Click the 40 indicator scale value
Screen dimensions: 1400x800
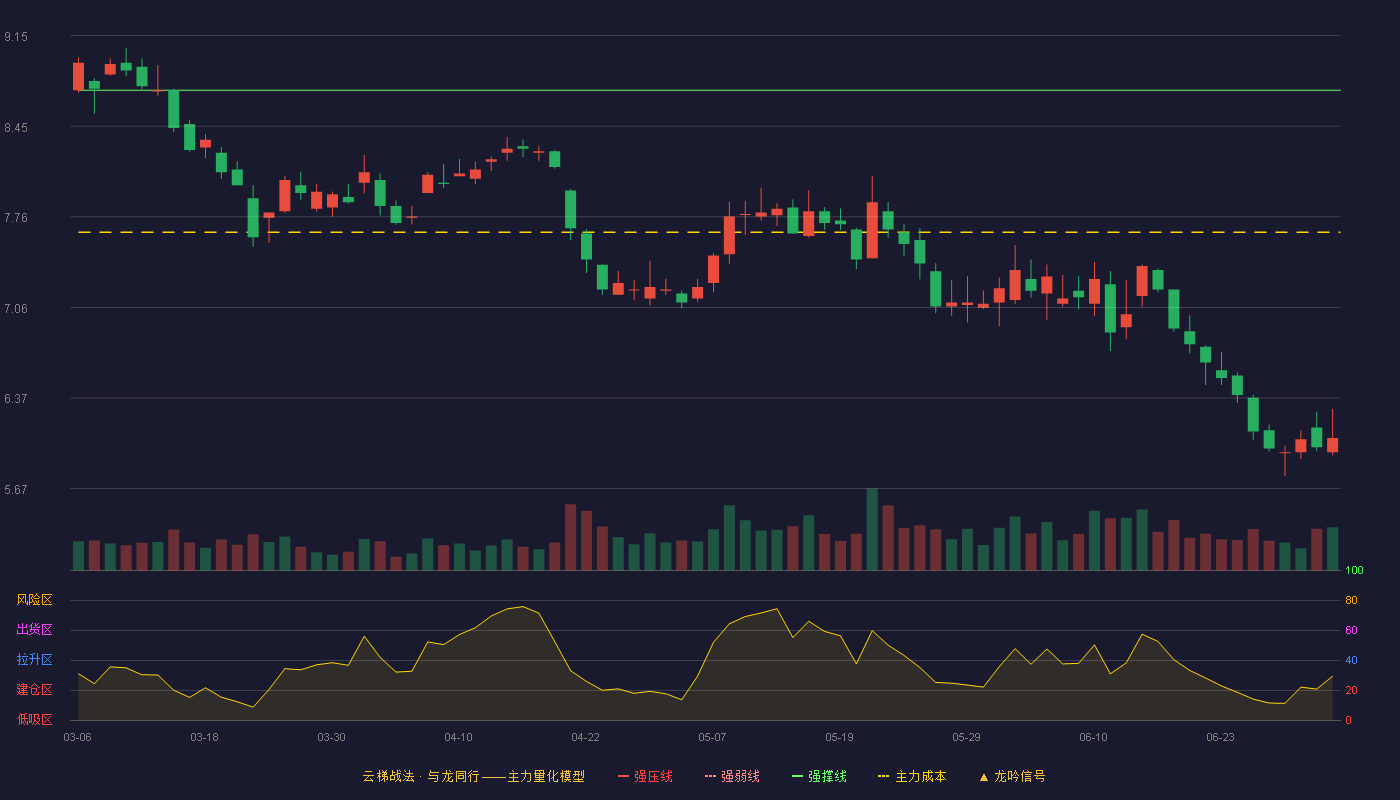click(1351, 660)
